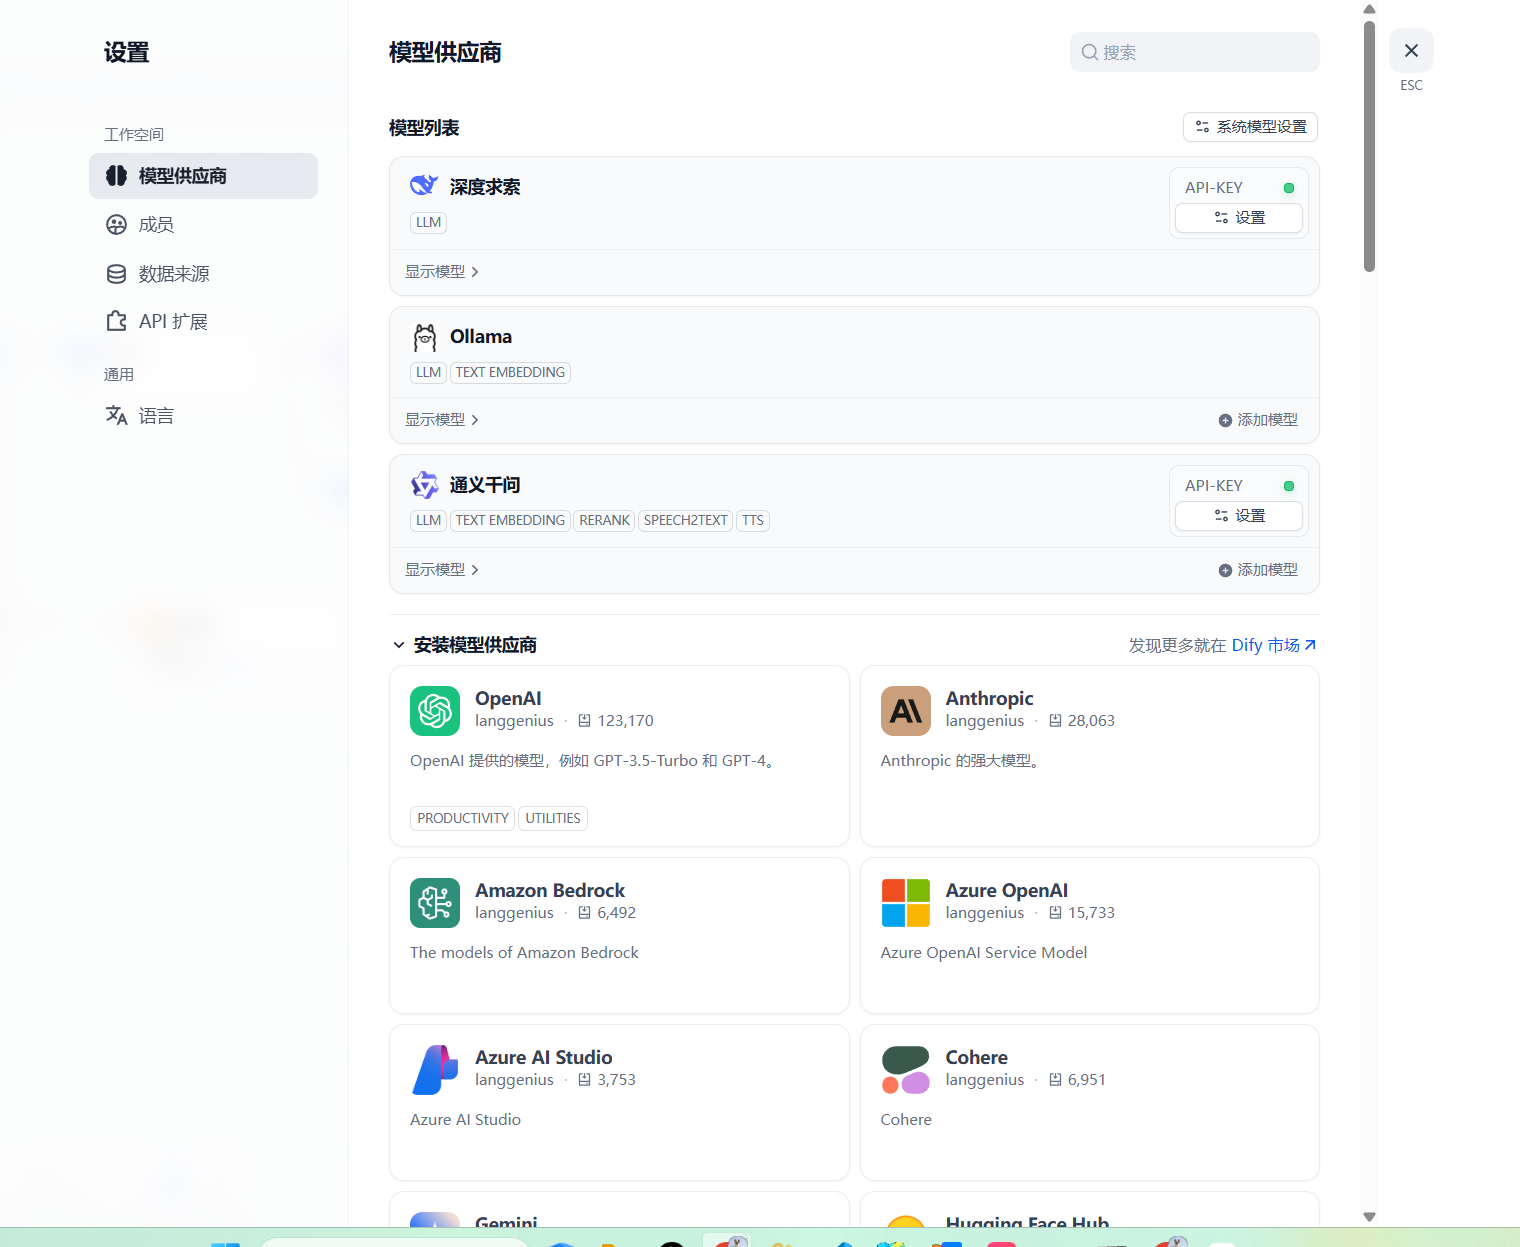
Task: Click the 通义千问 API-KEY status indicator
Action: click(x=1289, y=486)
